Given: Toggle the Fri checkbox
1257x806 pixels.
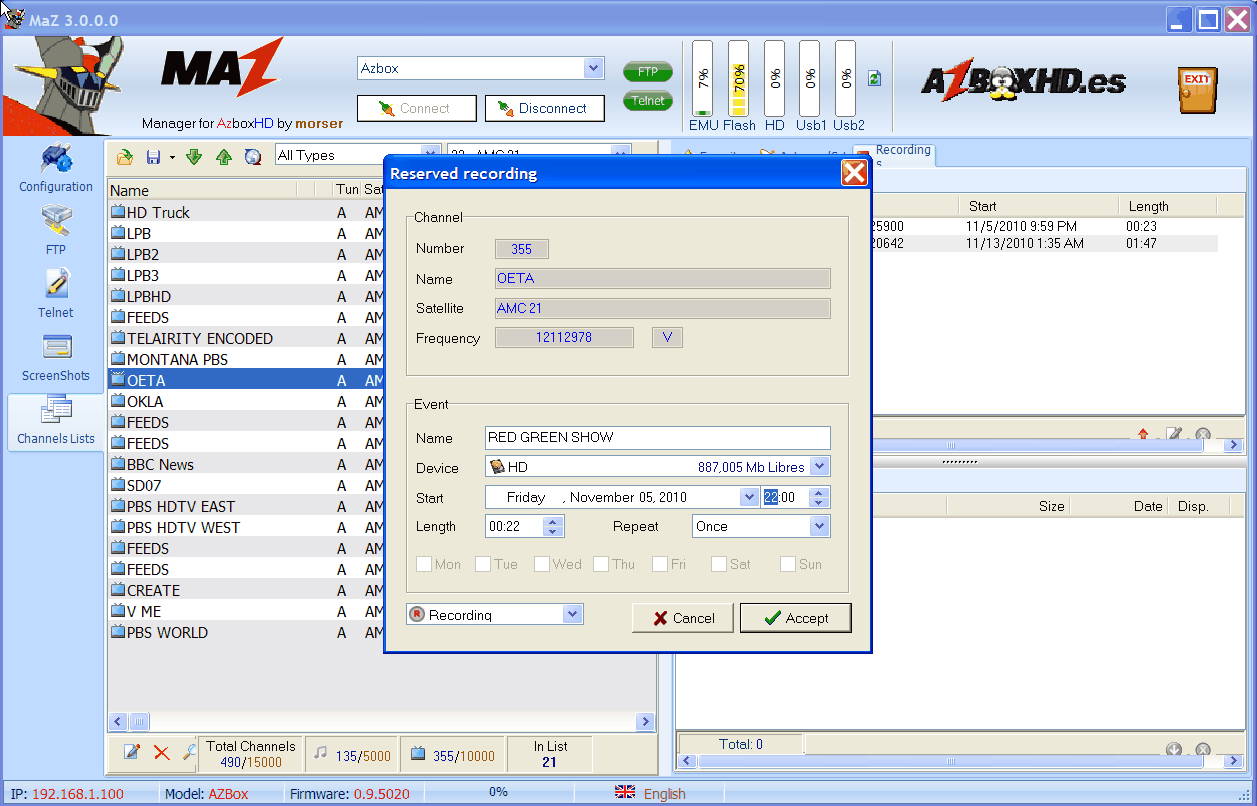Looking at the screenshot, I should 660,564.
